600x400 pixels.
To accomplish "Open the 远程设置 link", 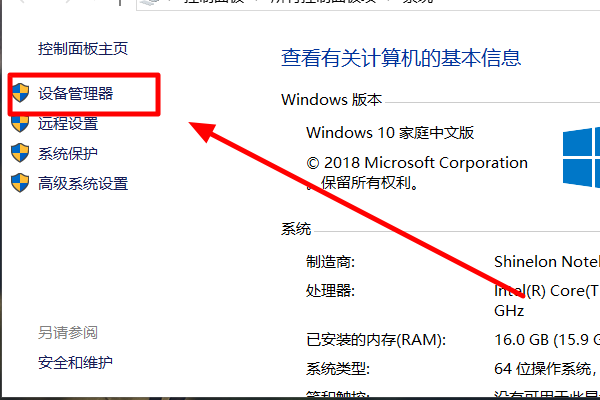I will pos(68,123).
